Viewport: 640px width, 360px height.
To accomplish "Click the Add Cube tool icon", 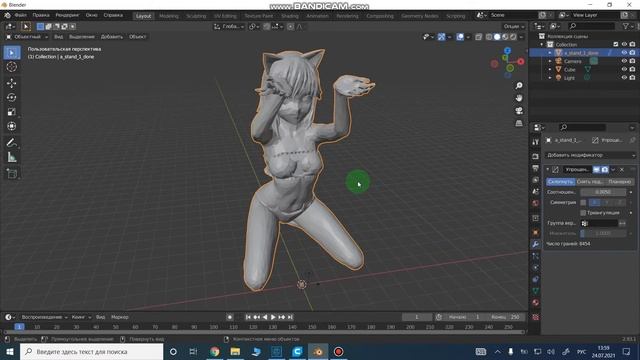I will [x=11, y=174].
